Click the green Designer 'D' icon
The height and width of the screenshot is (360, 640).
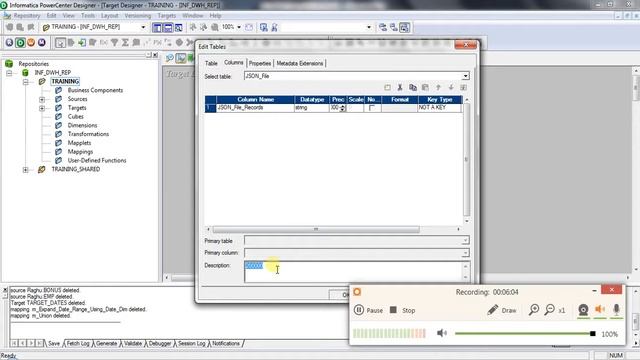click(20, 42)
